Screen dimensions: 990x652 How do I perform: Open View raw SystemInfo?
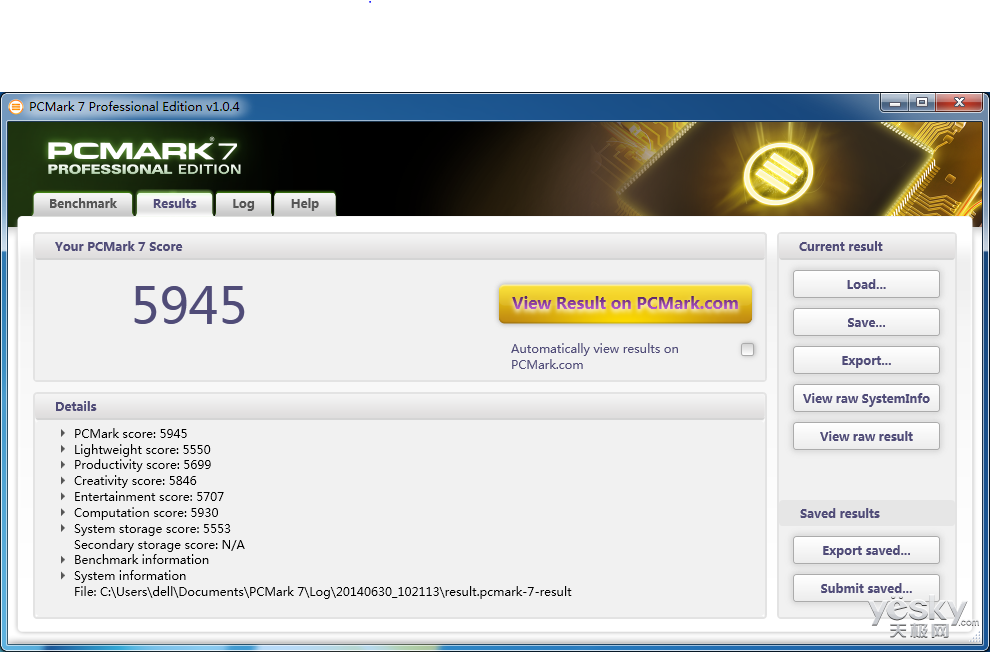tap(866, 398)
